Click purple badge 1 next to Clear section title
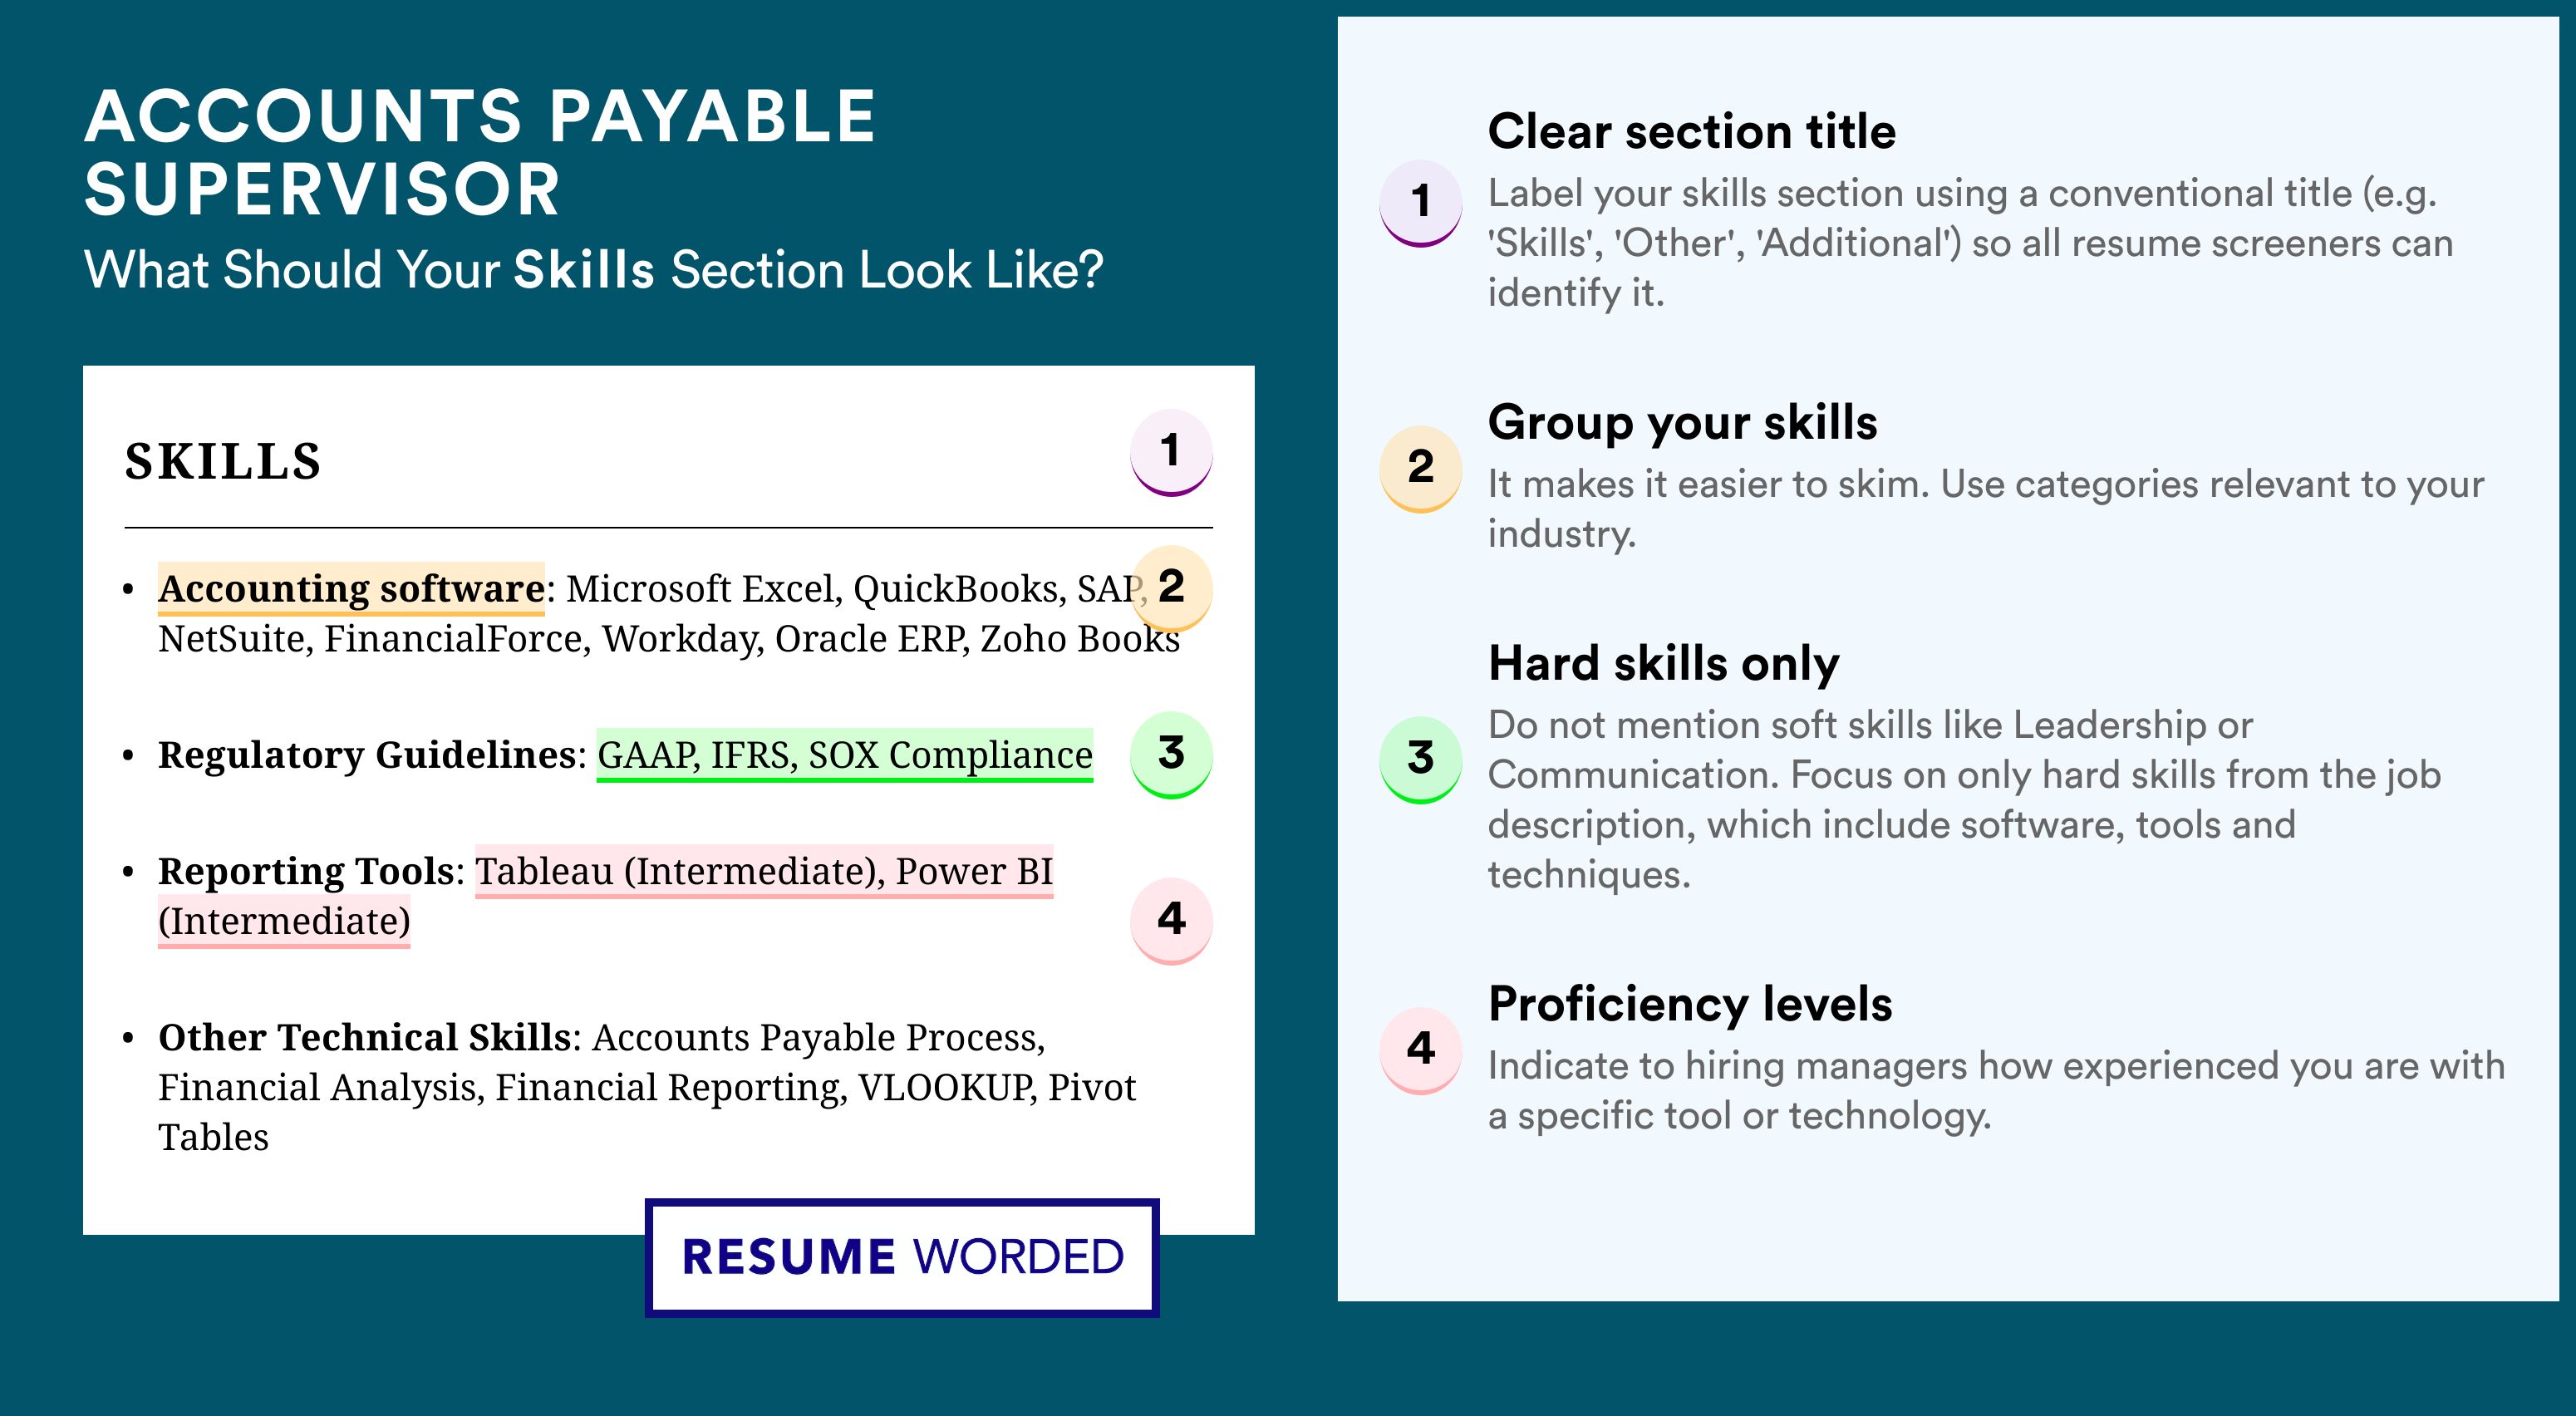This screenshot has width=2576, height=1416. pos(1420,203)
